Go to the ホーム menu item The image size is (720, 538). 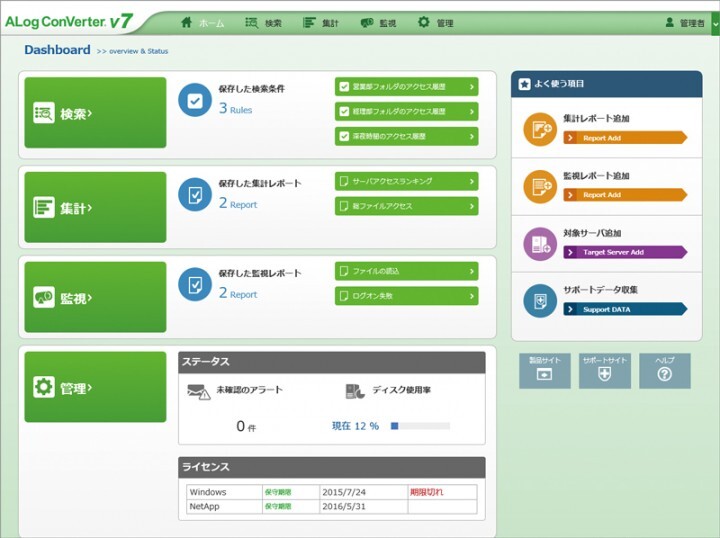tap(202, 22)
